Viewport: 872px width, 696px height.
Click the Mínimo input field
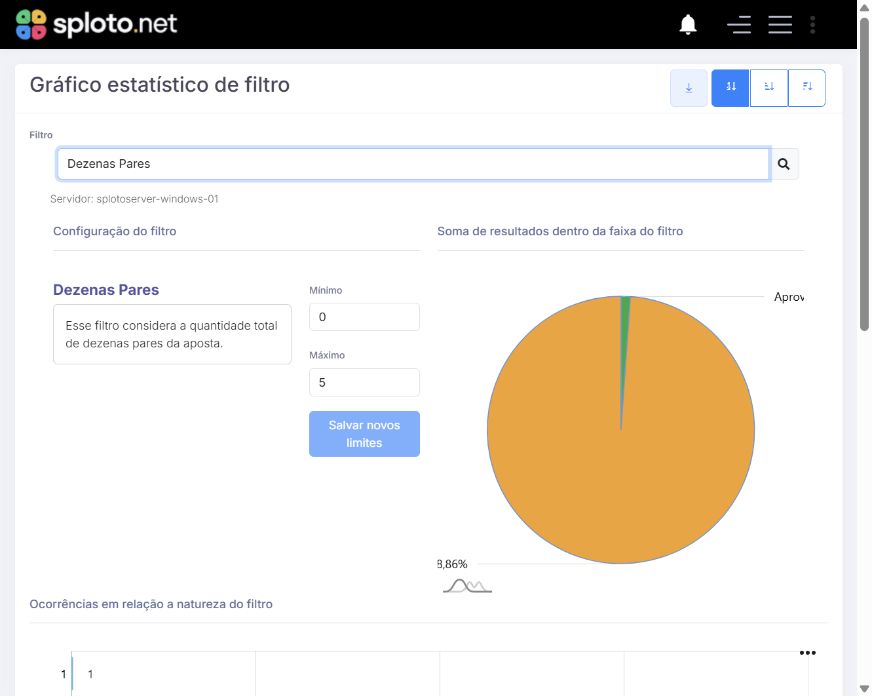point(364,317)
